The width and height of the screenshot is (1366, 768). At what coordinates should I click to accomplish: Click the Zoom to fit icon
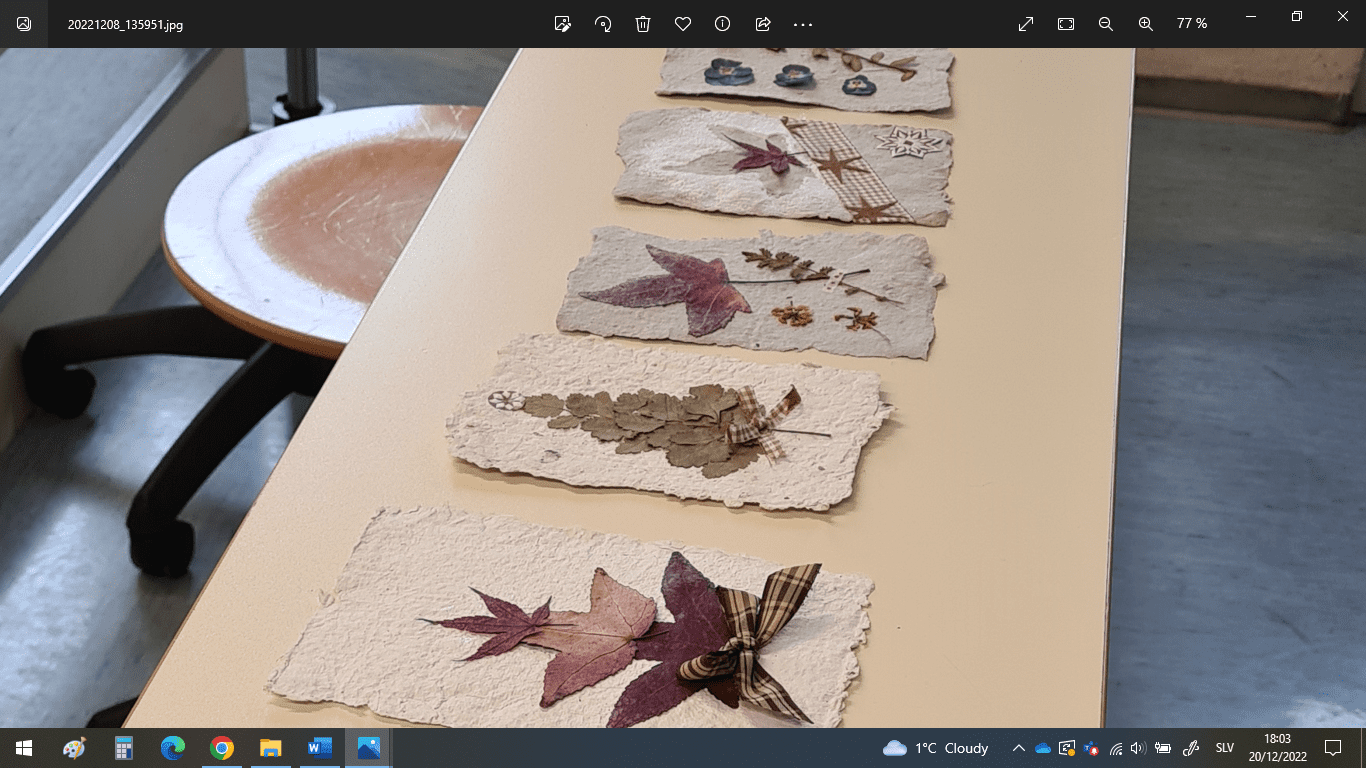(x=1066, y=24)
